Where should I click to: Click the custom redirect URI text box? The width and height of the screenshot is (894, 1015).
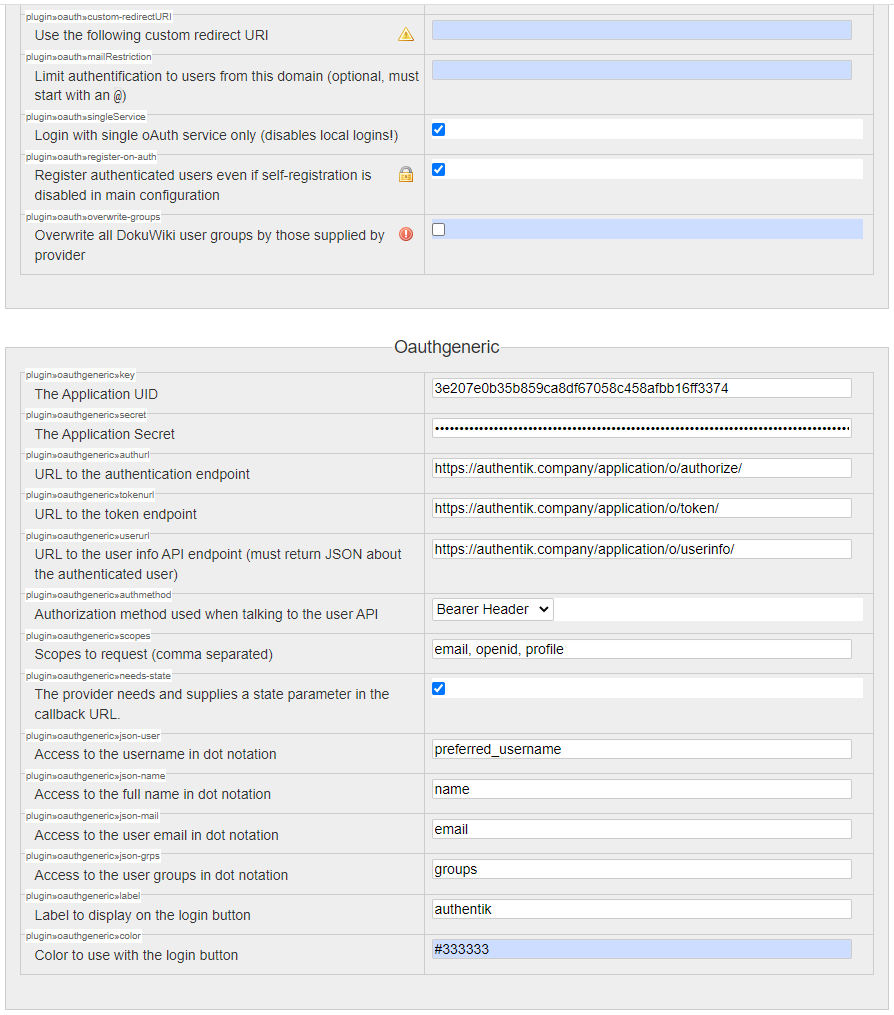tap(641, 30)
